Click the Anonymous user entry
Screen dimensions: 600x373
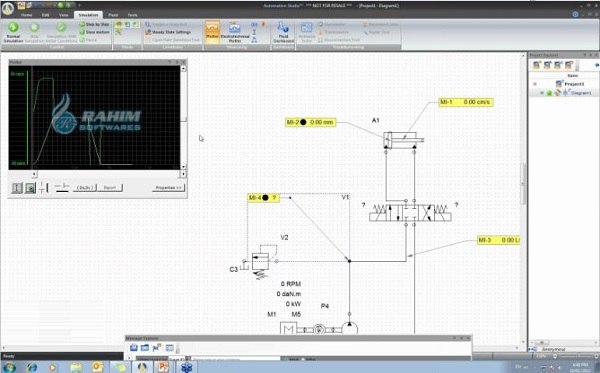click(553, 349)
